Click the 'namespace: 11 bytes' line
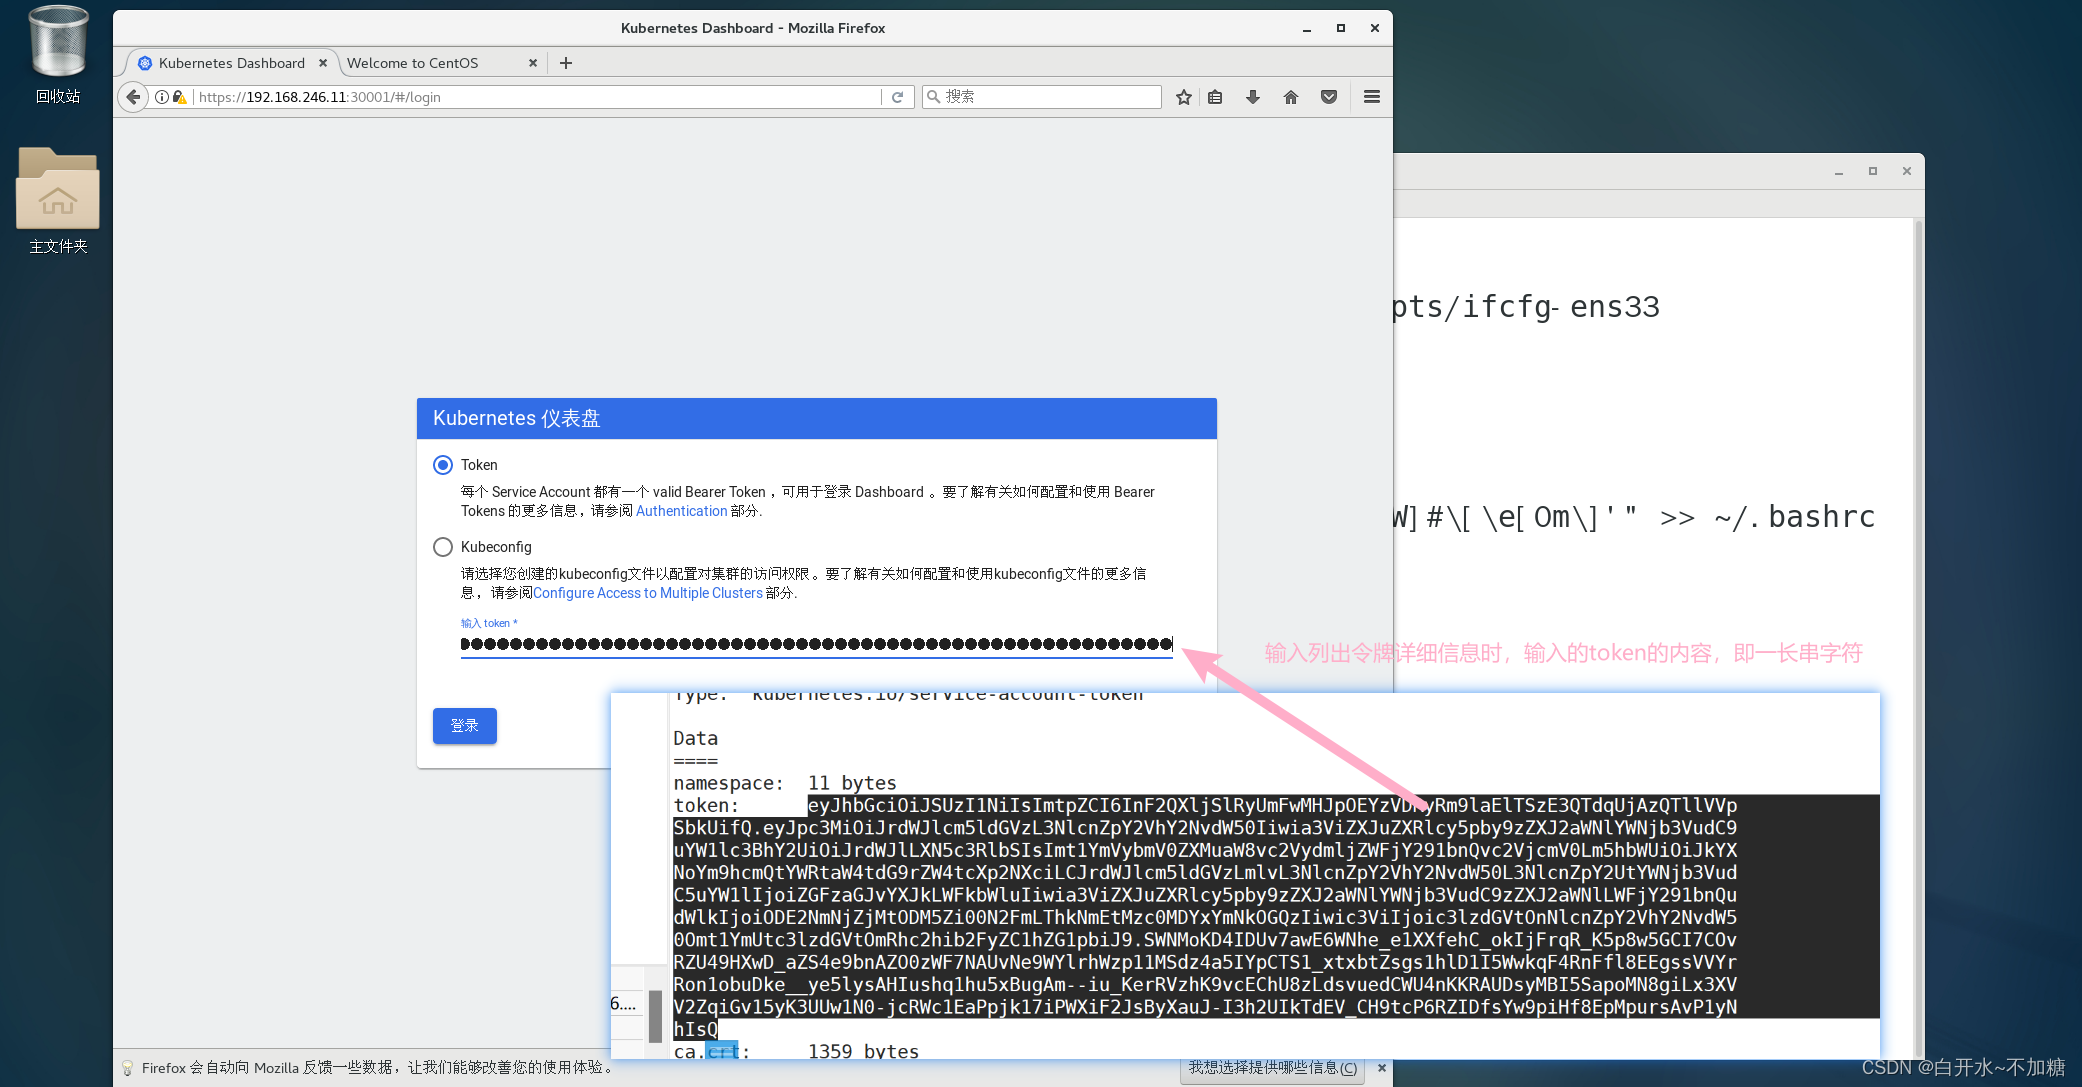 785,783
